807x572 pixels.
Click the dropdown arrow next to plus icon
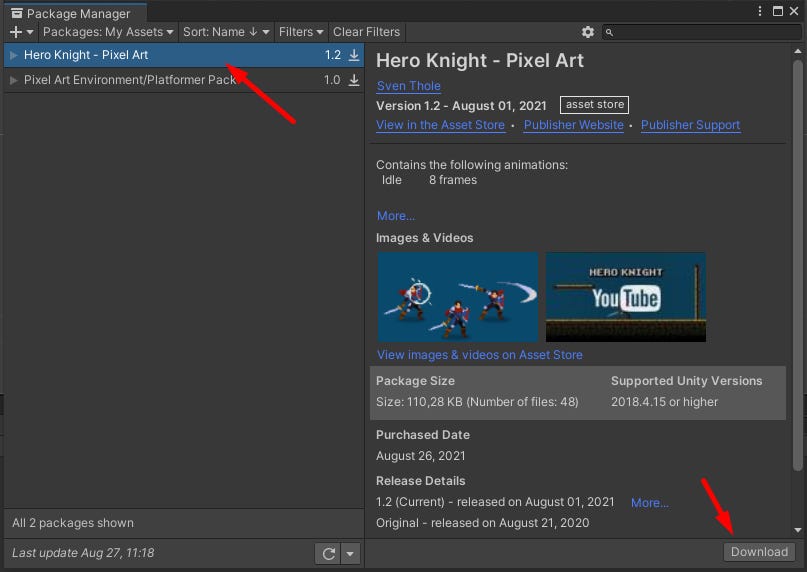[x=30, y=32]
